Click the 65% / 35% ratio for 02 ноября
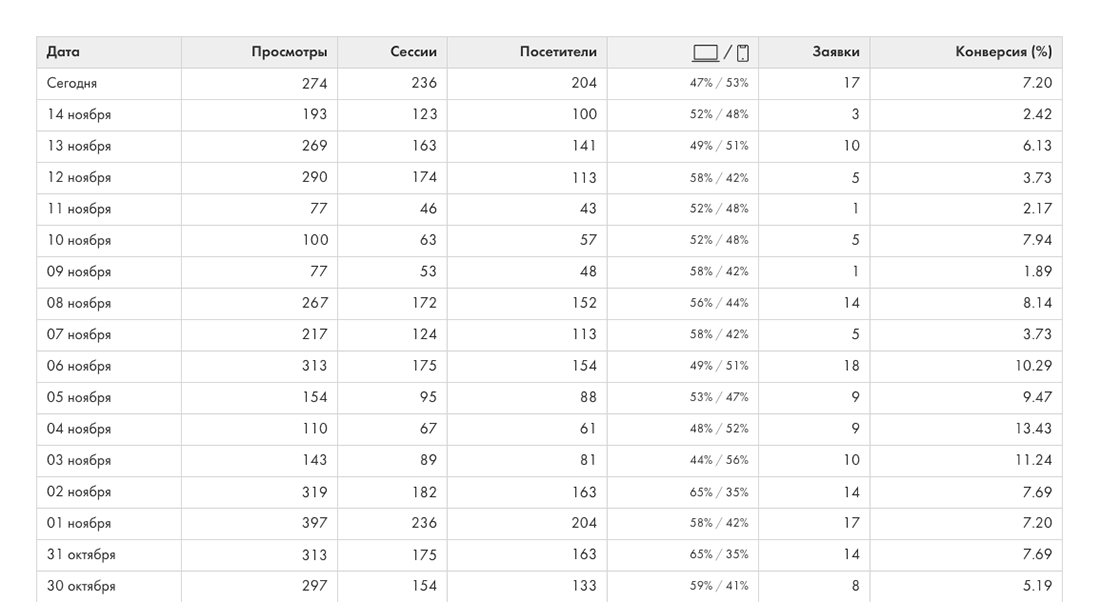 pyautogui.click(x=718, y=492)
